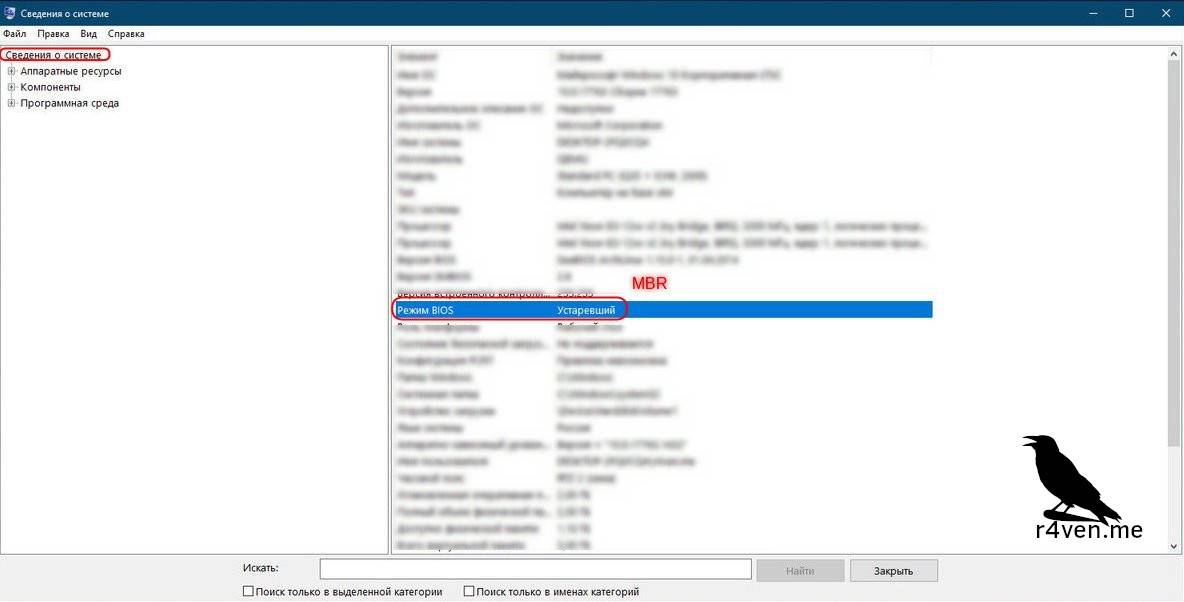Image resolution: width=1184 pixels, height=602 pixels.
Task: Click the scroll down arrow of details list
Action: coord(1174,546)
